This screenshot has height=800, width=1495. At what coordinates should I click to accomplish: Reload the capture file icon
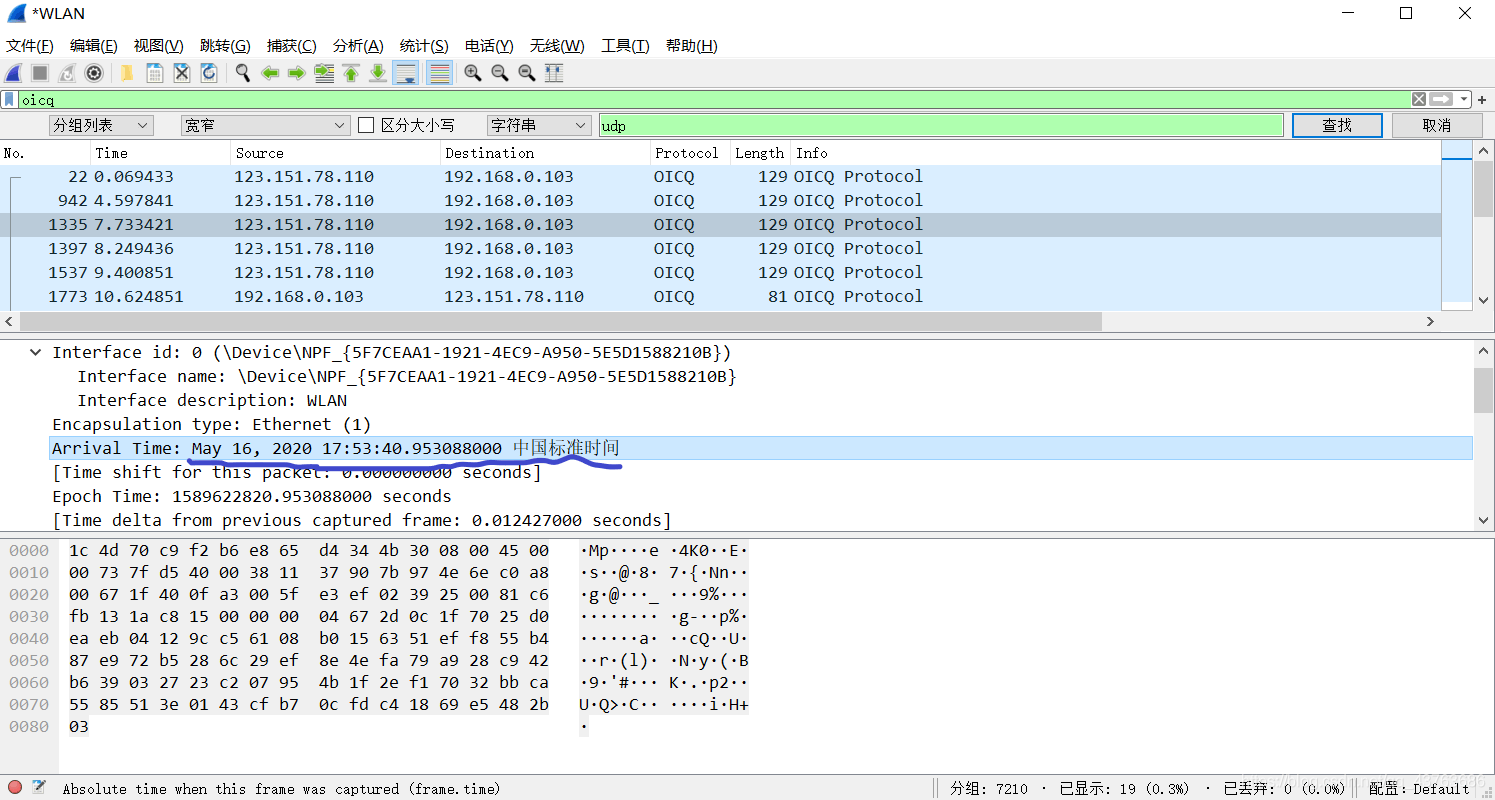click(208, 73)
